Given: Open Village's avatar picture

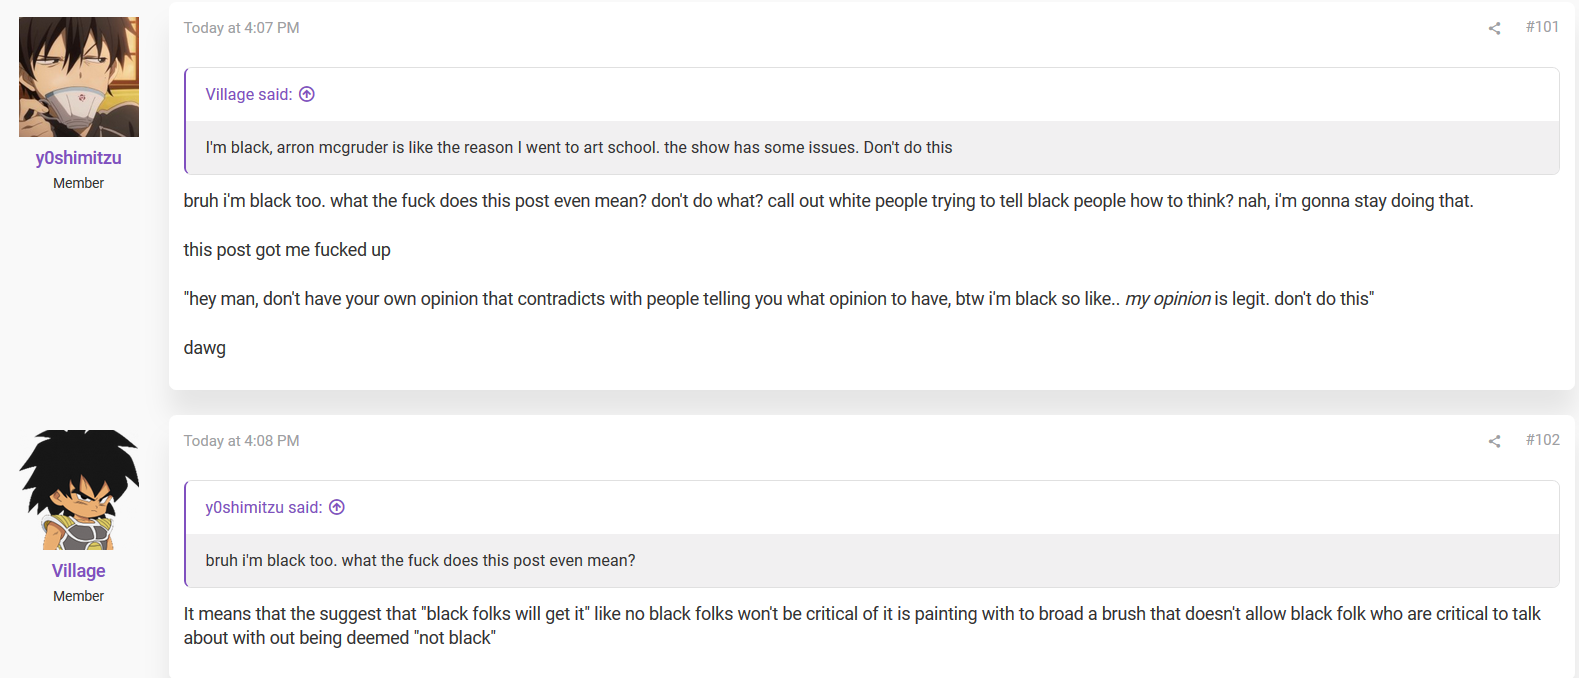Looking at the screenshot, I should point(79,490).
